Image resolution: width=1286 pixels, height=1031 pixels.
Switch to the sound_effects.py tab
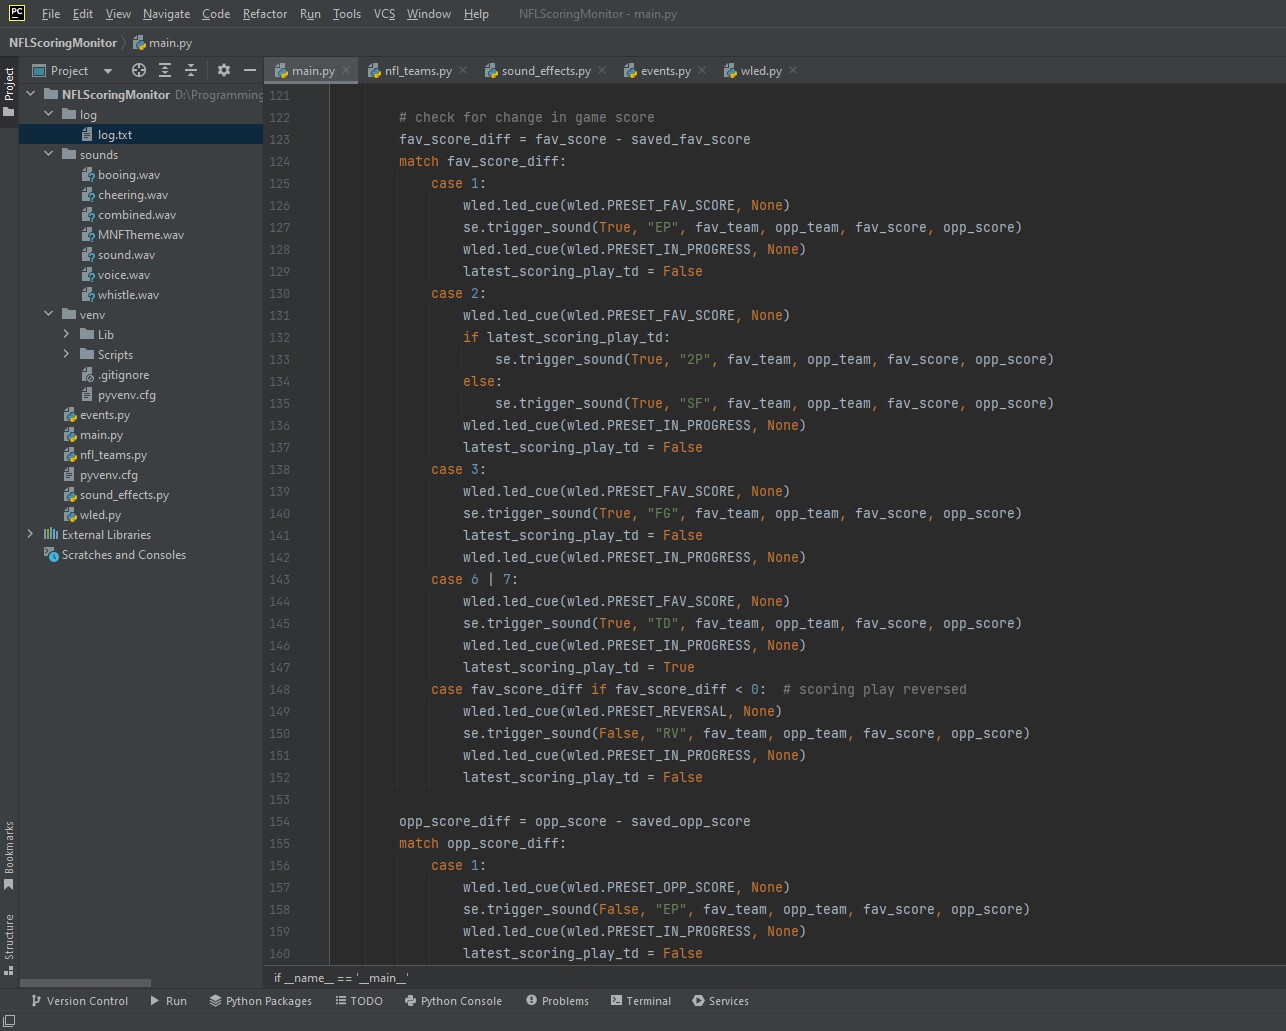point(545,71)
